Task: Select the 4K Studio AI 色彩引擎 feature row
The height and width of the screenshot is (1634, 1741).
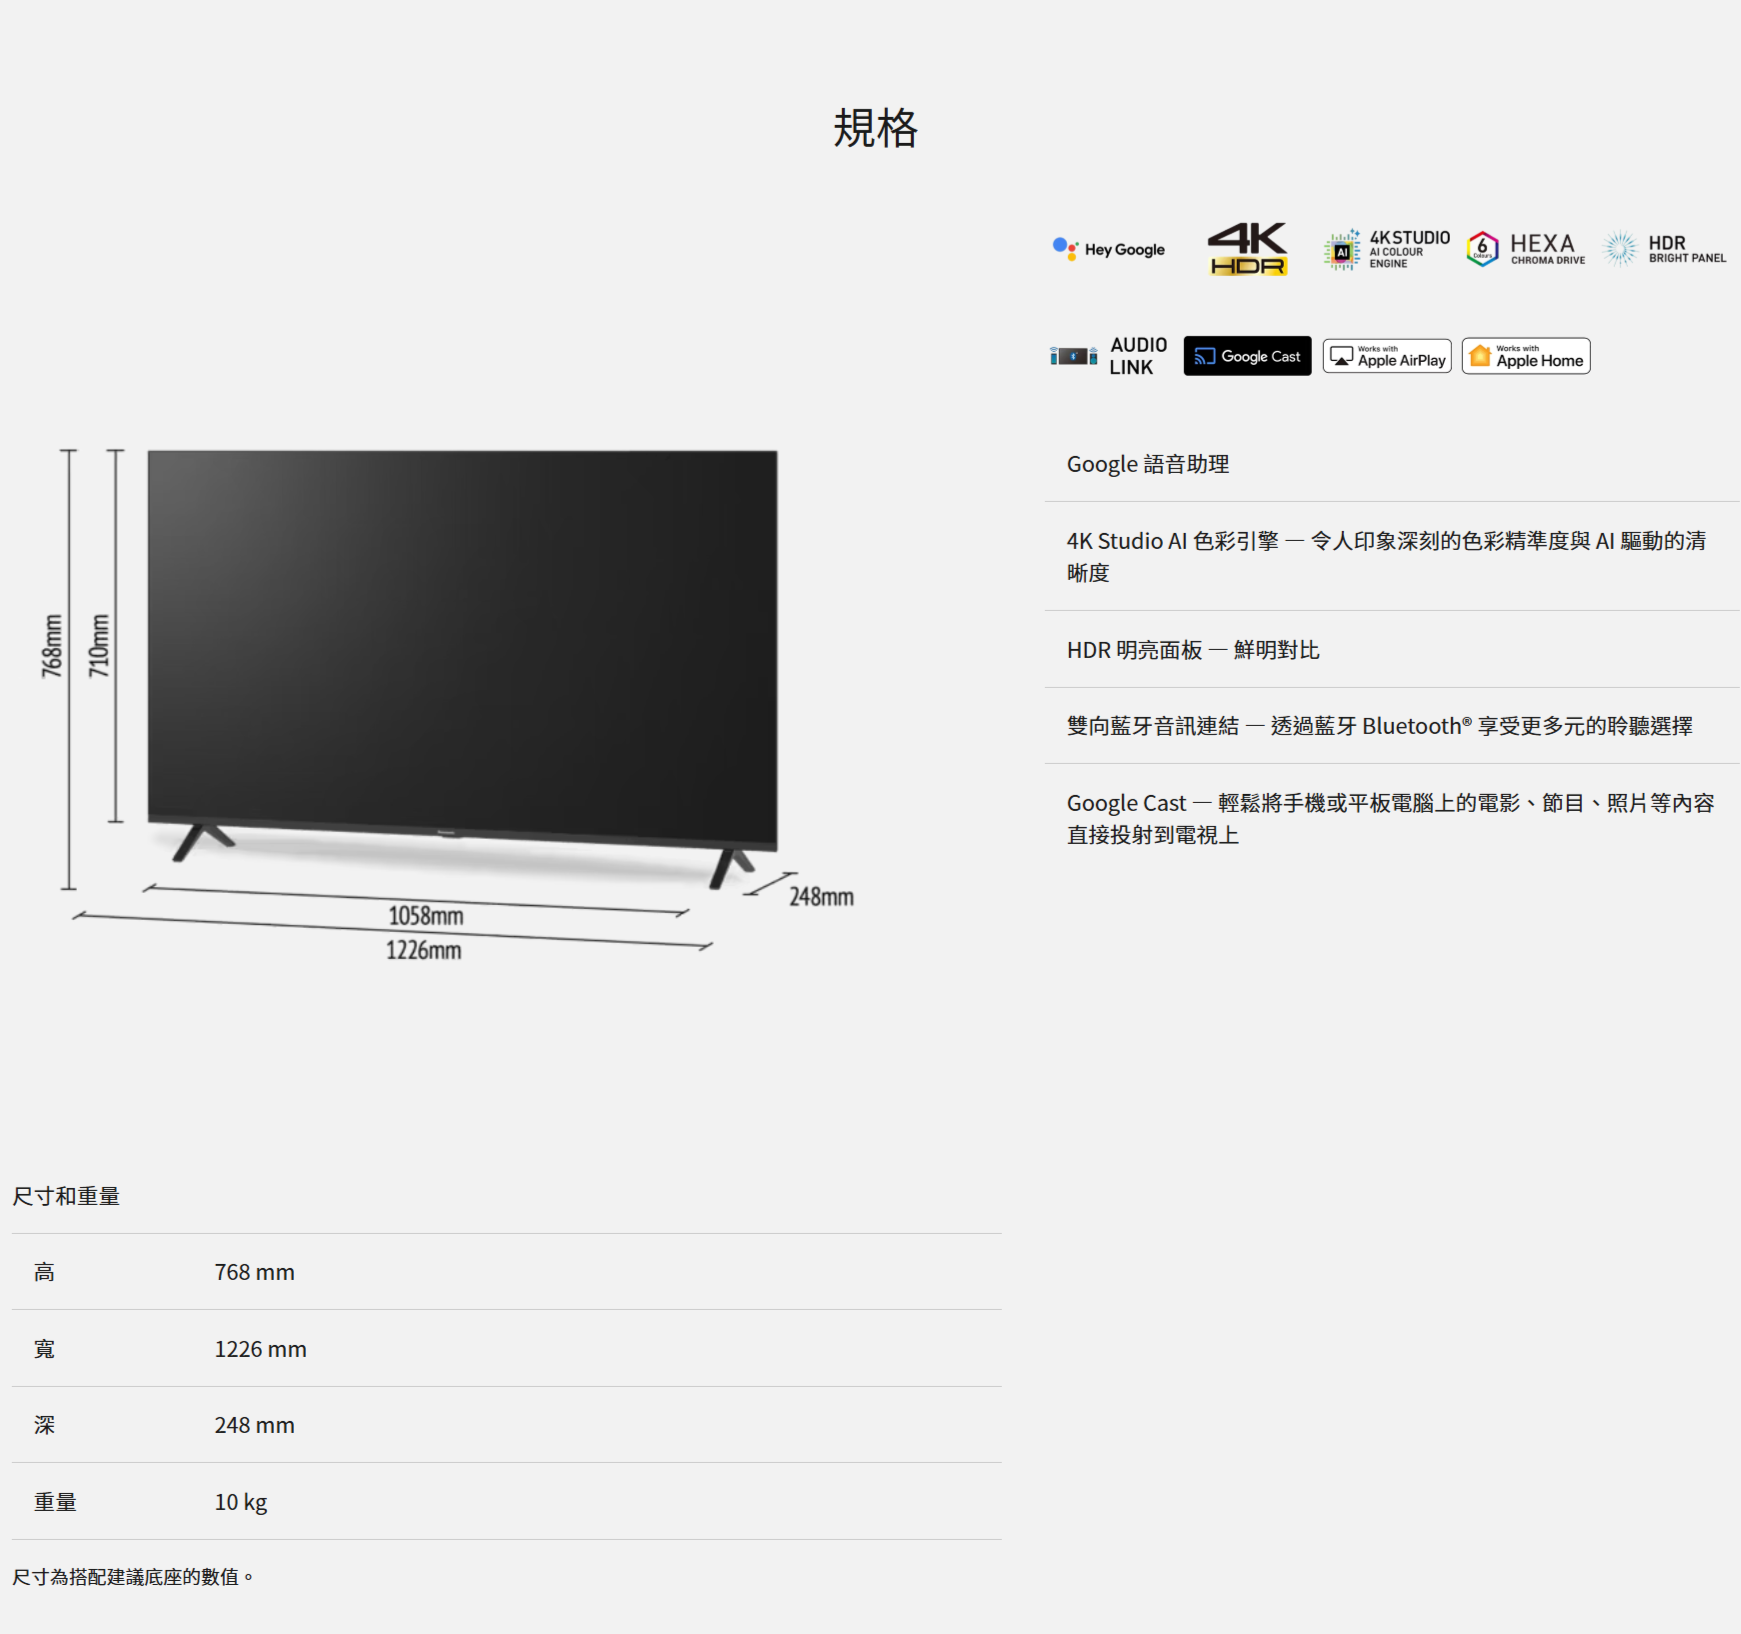Action: [1392, 556]
